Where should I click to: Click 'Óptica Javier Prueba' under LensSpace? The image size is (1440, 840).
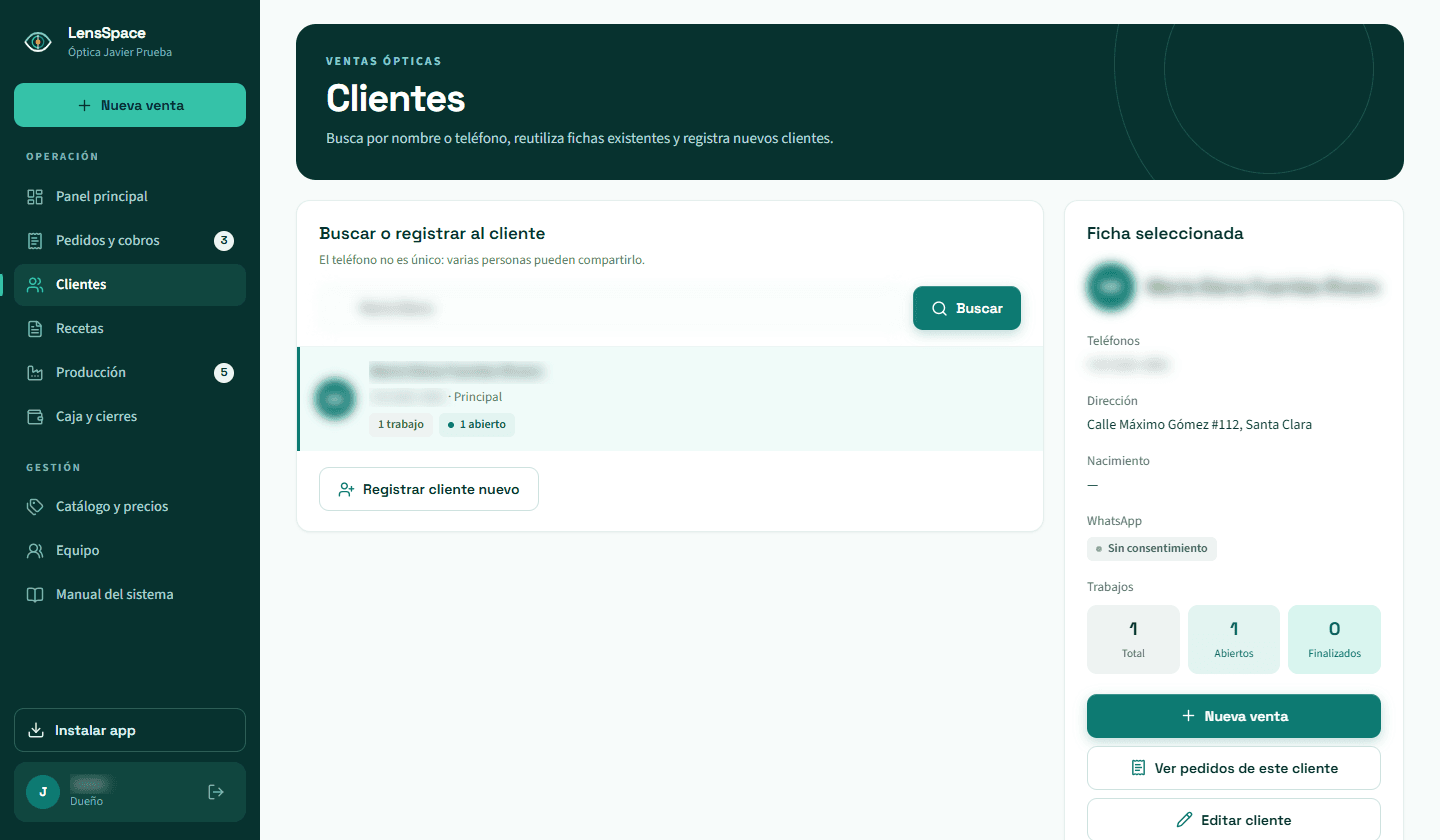point(120,52)
